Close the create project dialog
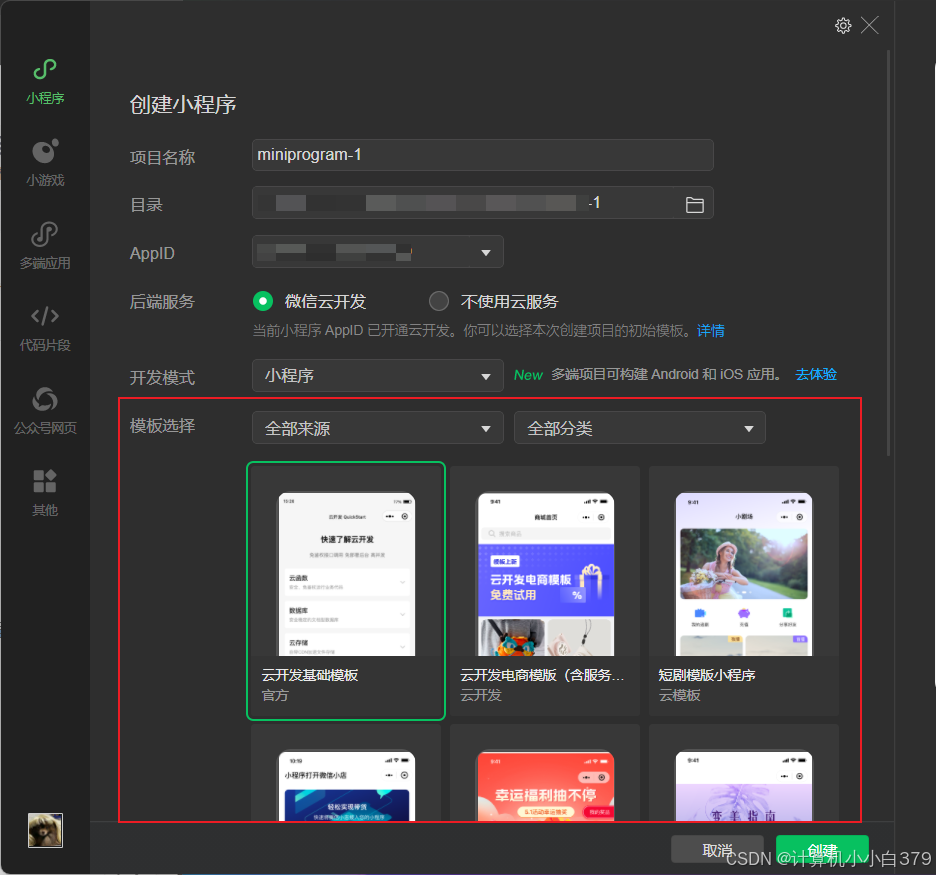This screenshot has height=875, width=936. click(x=870, y=26)
